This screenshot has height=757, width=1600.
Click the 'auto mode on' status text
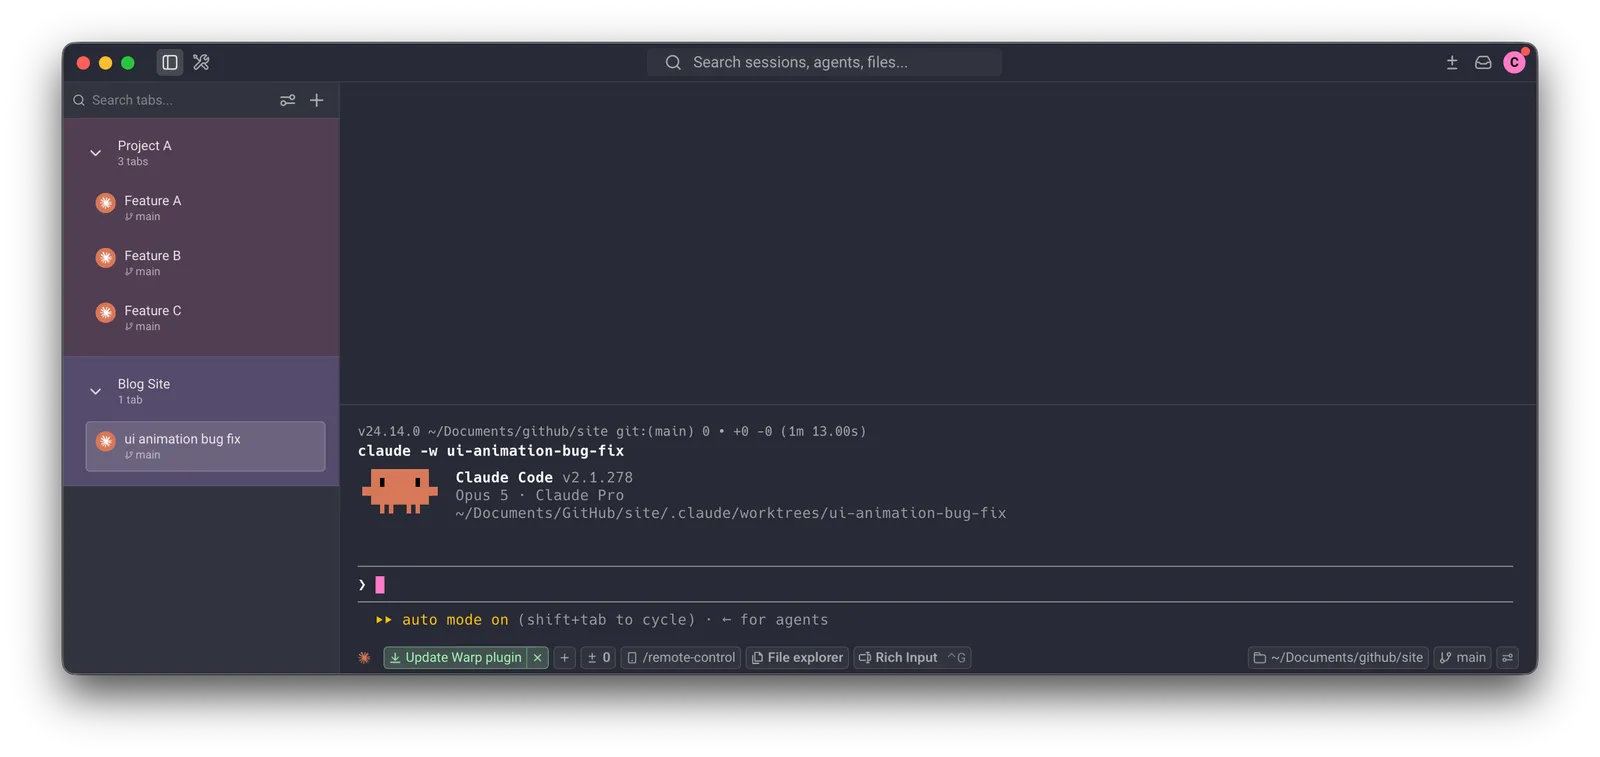point(455,620)
